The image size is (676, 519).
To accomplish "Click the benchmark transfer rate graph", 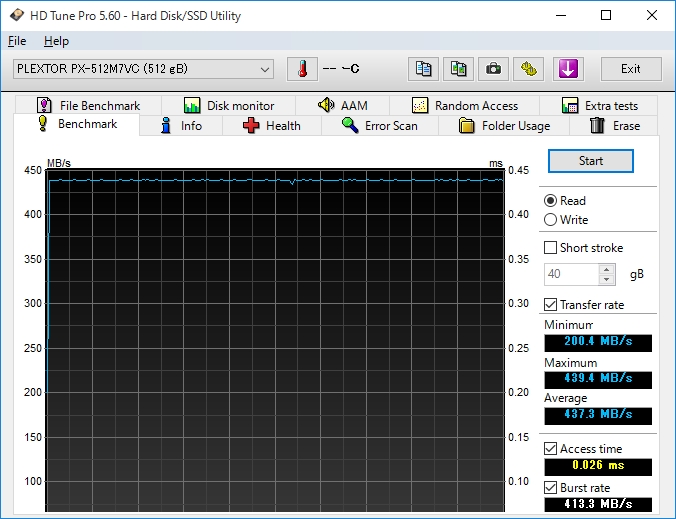I will pyautogui.click(x=275, y=341).
